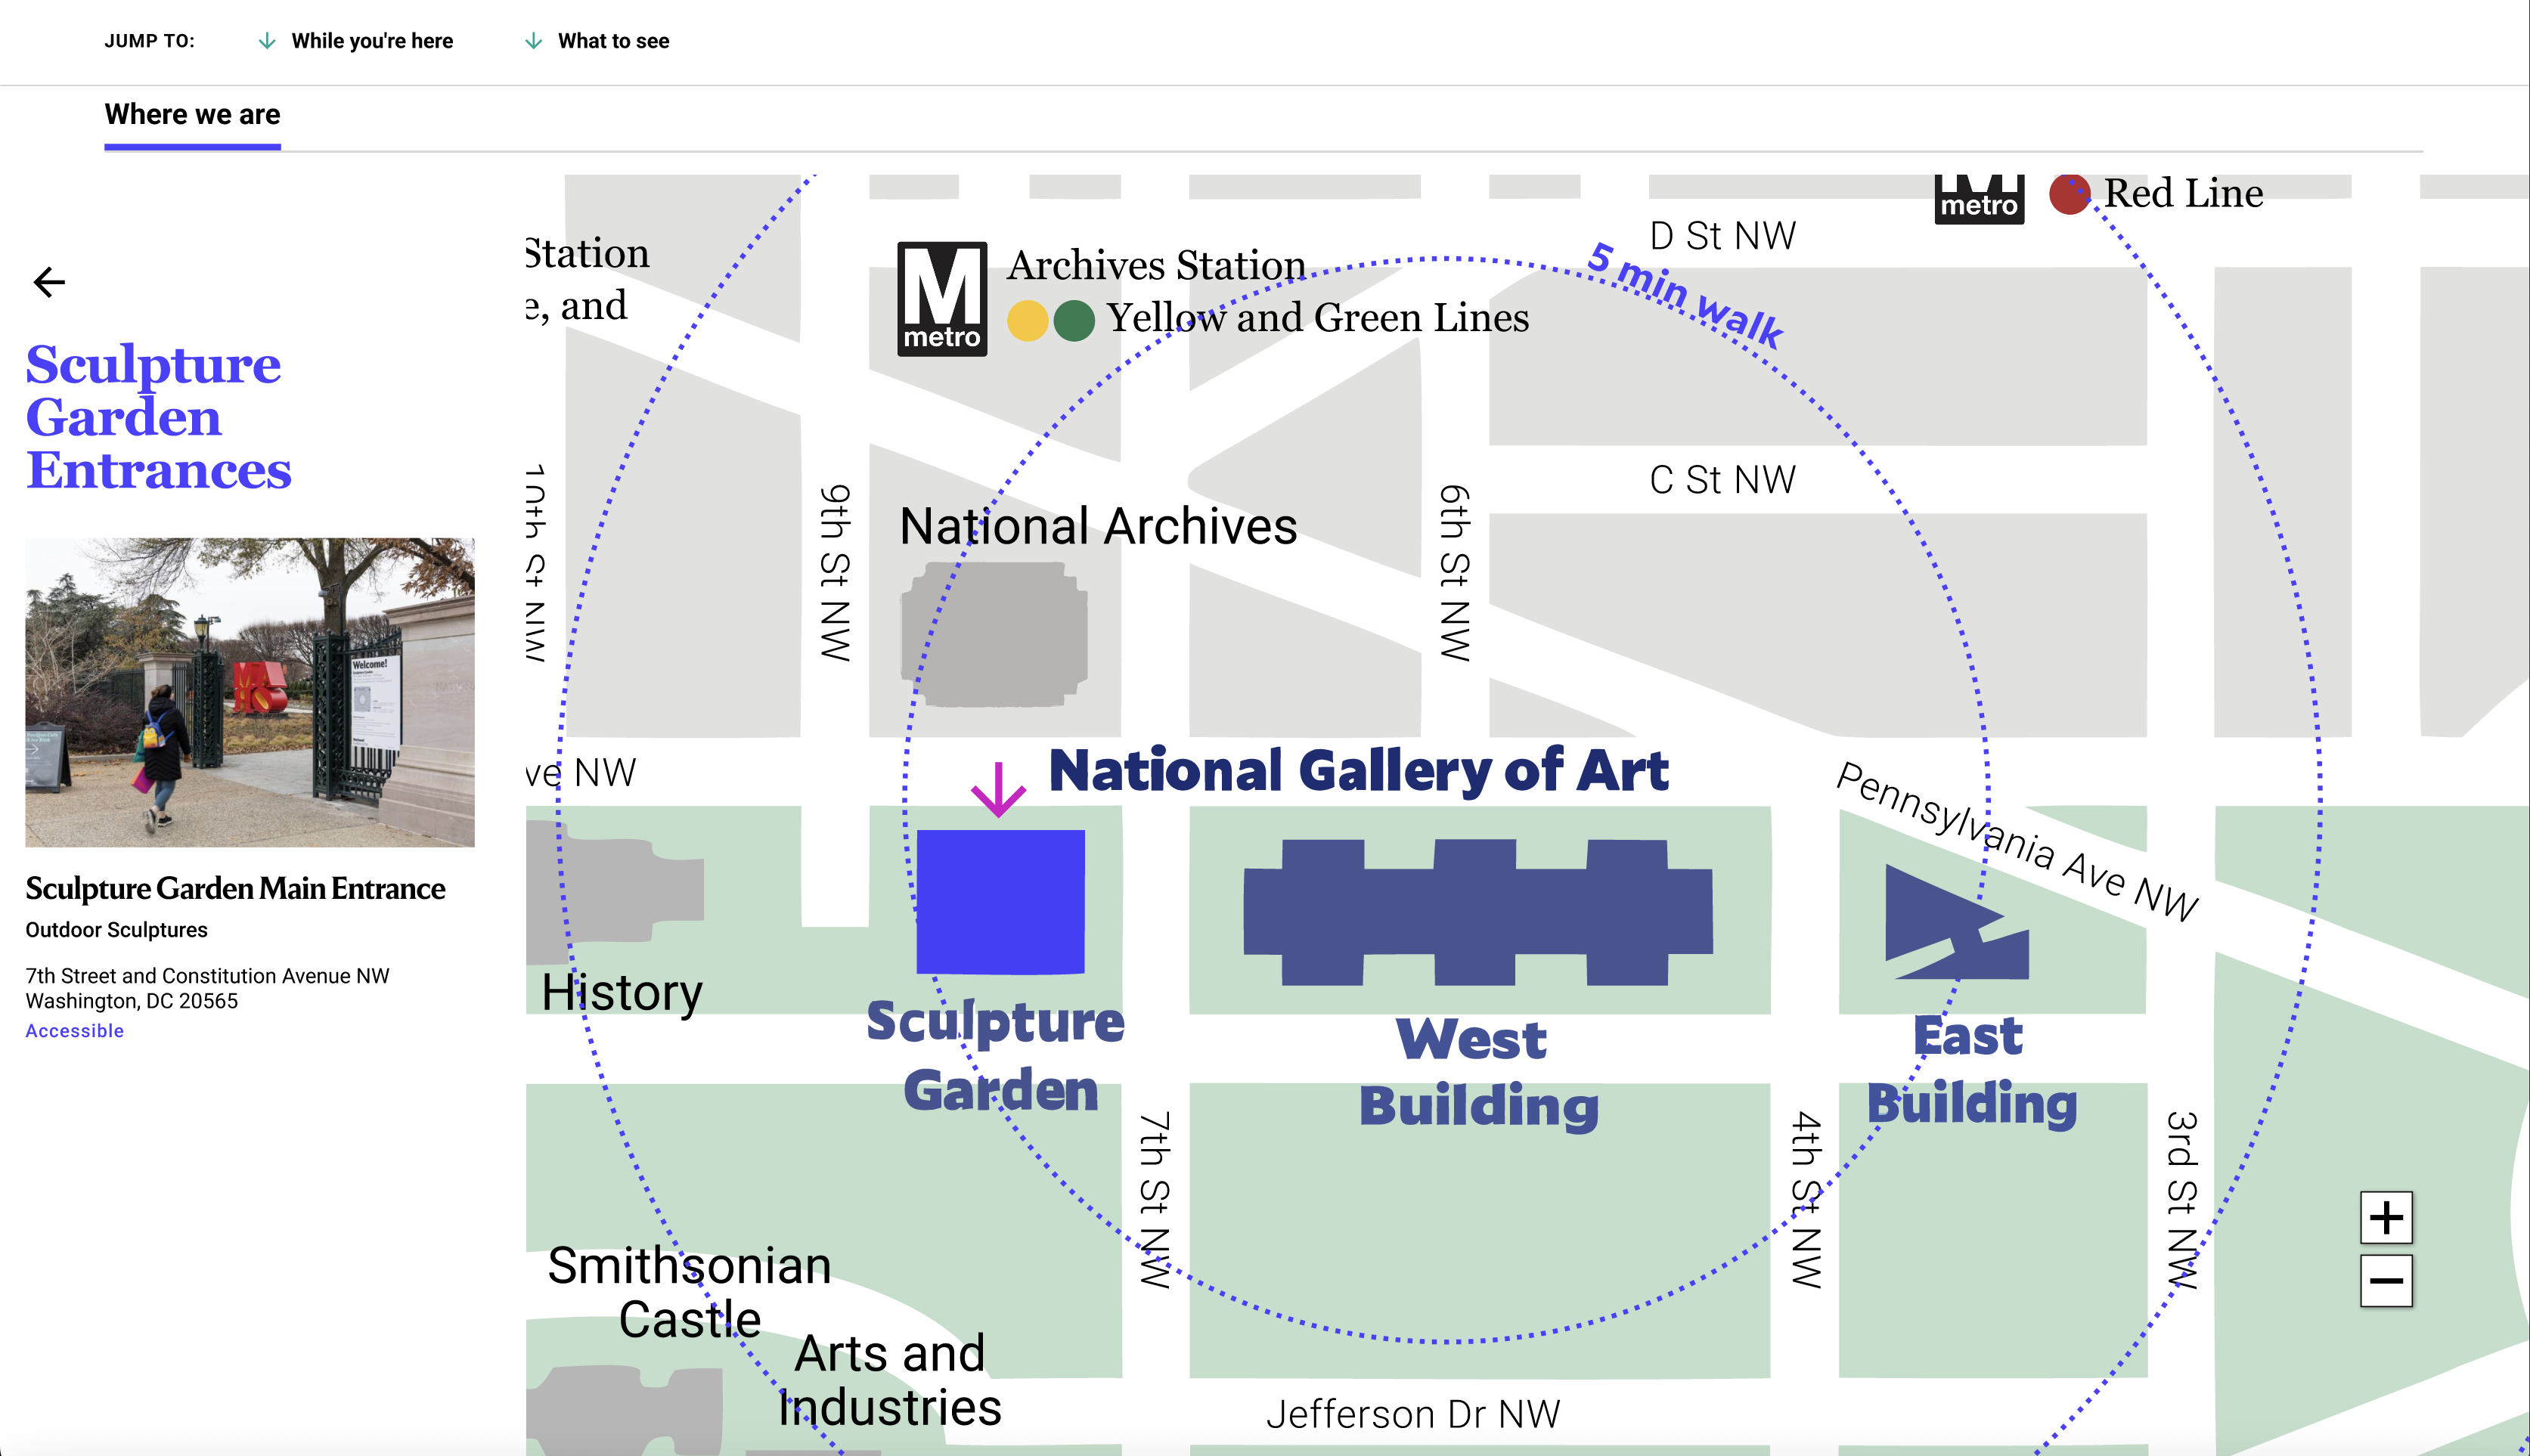Click the Arts and Industries label
This screenshot has height=1456, width=2530.
pyautogui.click(x=889, y=1380)
